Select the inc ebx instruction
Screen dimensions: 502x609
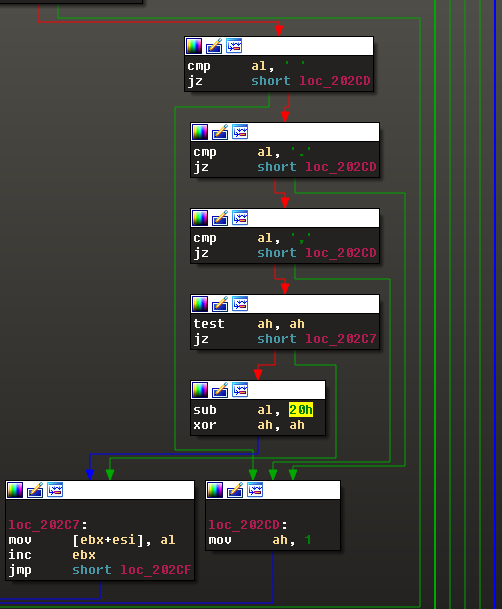pos(52,555)
